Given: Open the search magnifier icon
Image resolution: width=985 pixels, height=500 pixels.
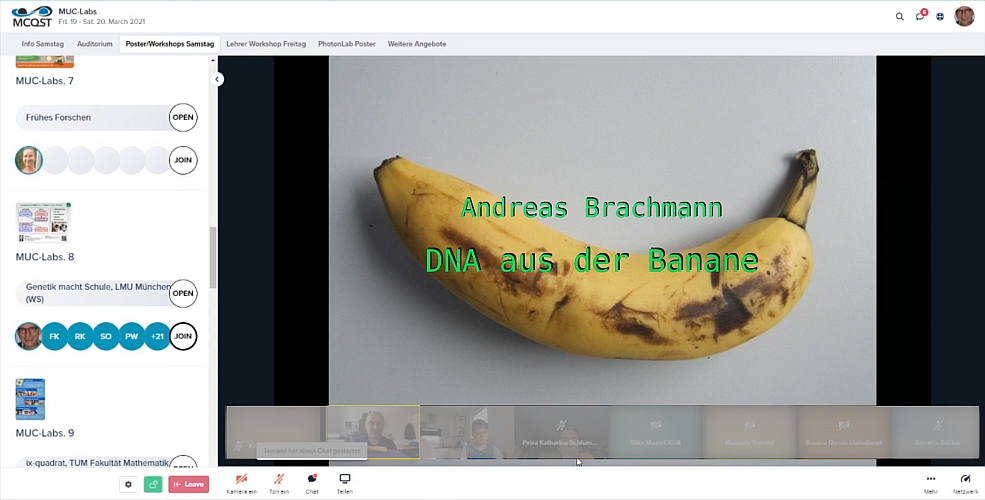Looking at the screenshot, I should tap(900, 16).
